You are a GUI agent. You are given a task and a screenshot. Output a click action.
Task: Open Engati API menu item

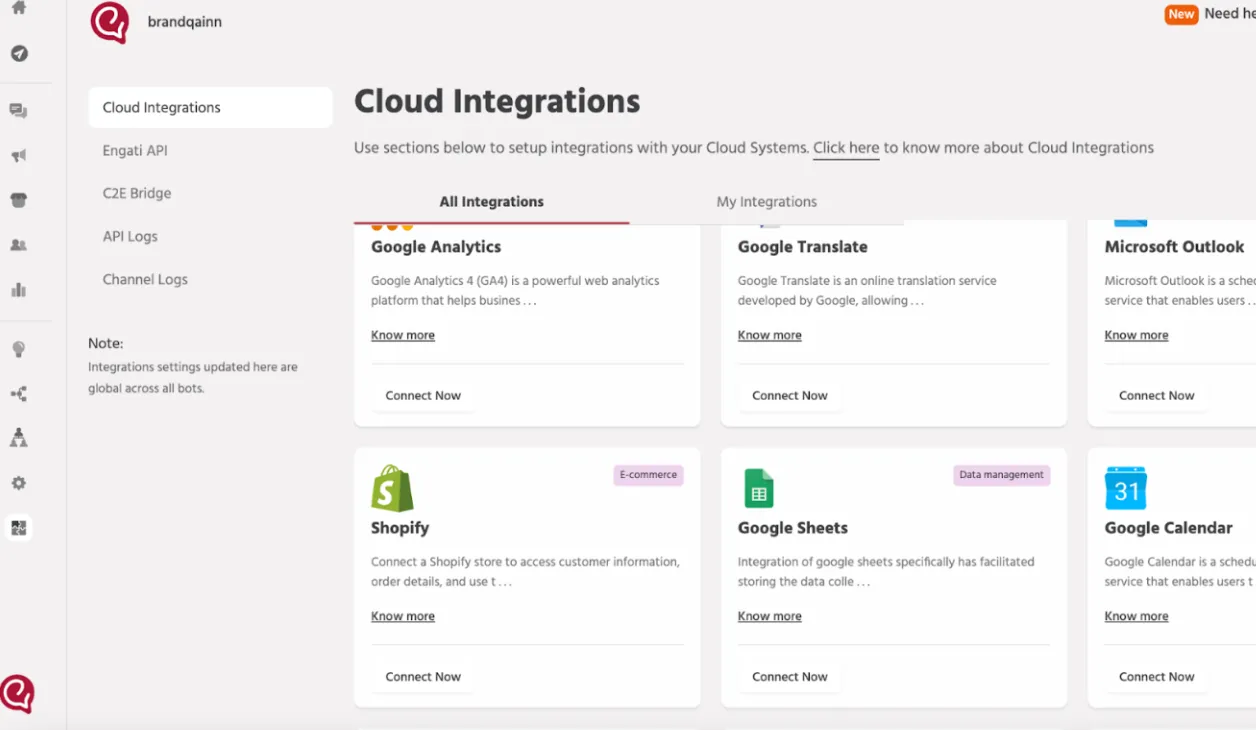(135, 151)
